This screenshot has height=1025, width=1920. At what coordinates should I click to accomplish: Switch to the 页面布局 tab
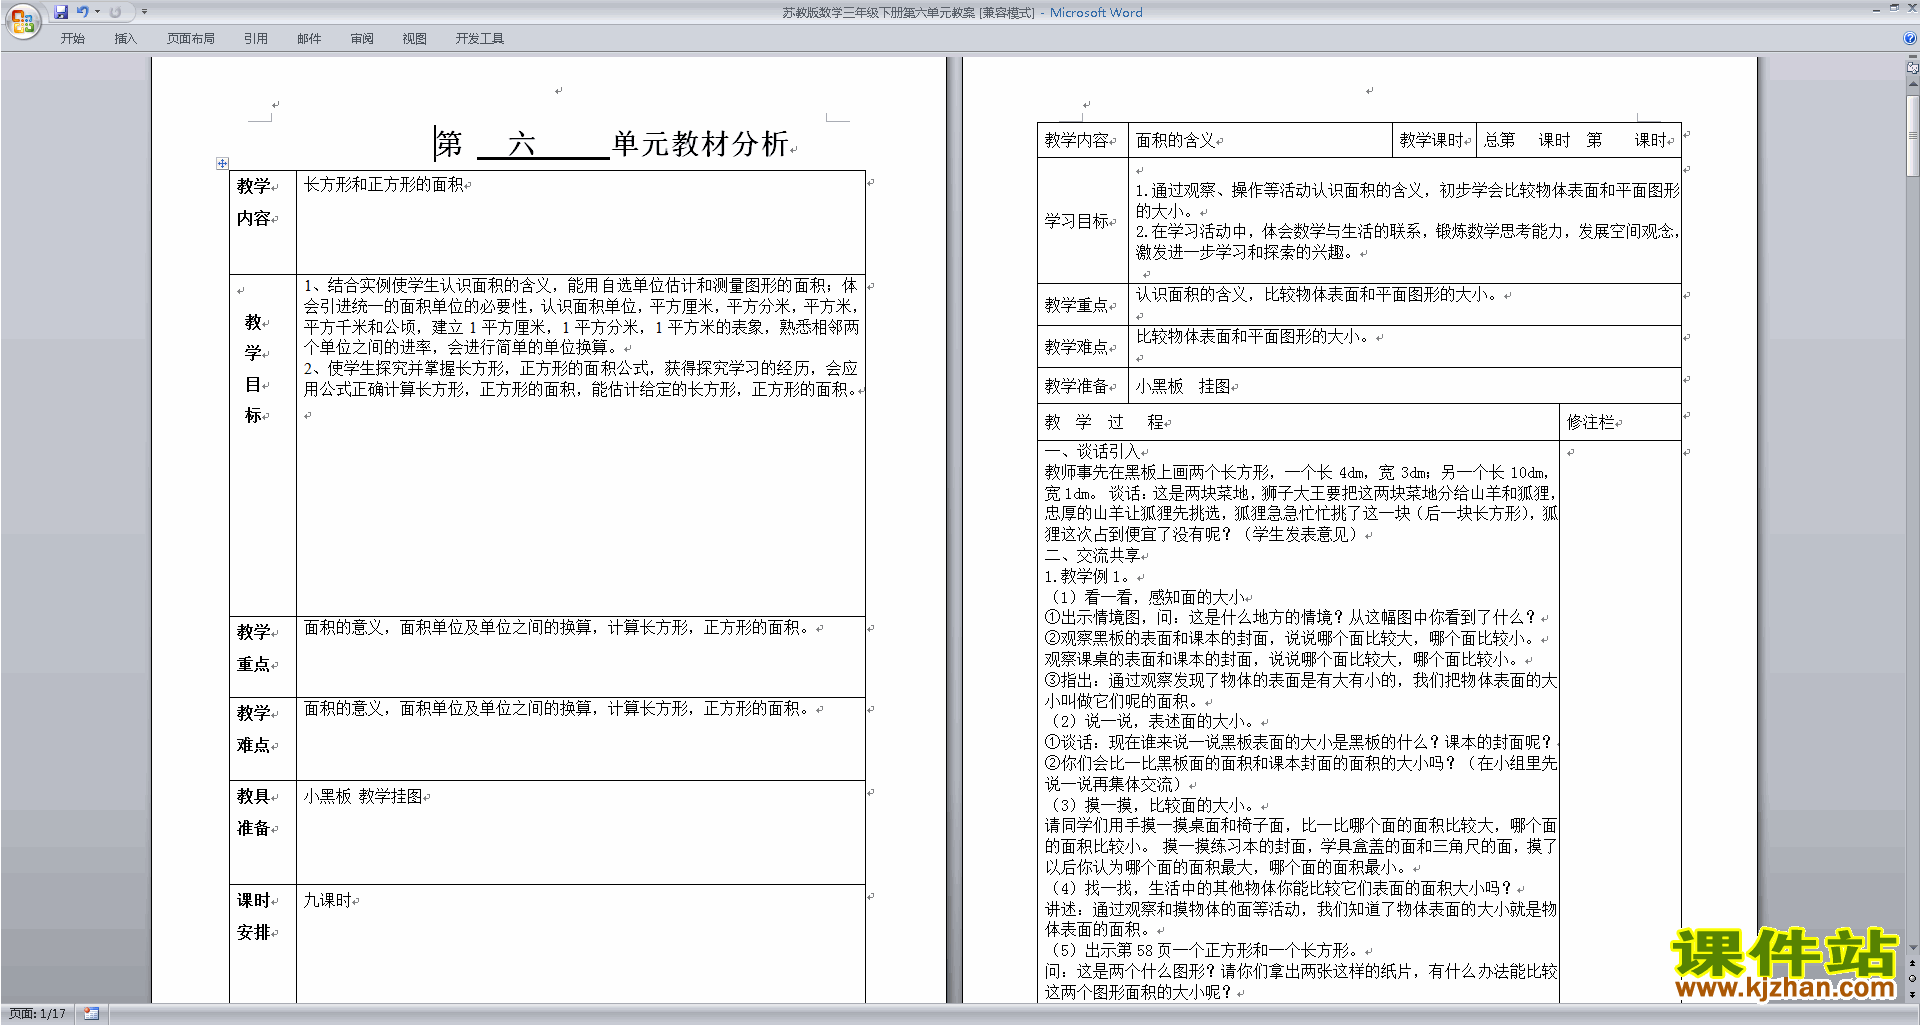191,39
